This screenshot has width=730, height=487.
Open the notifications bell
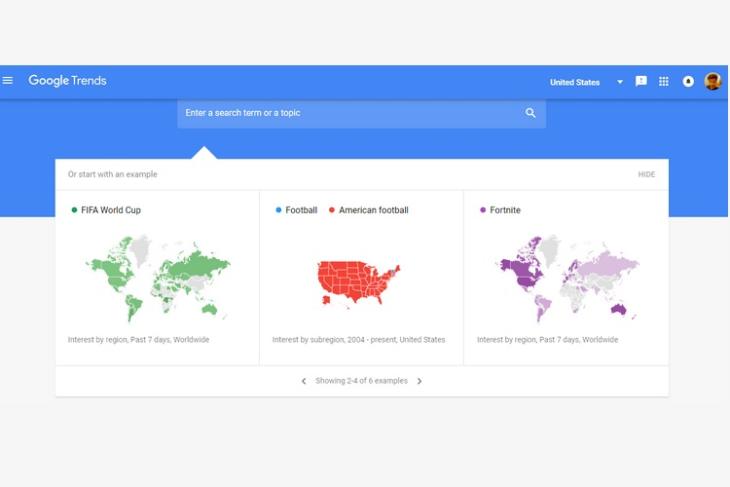tap(688, 81)
